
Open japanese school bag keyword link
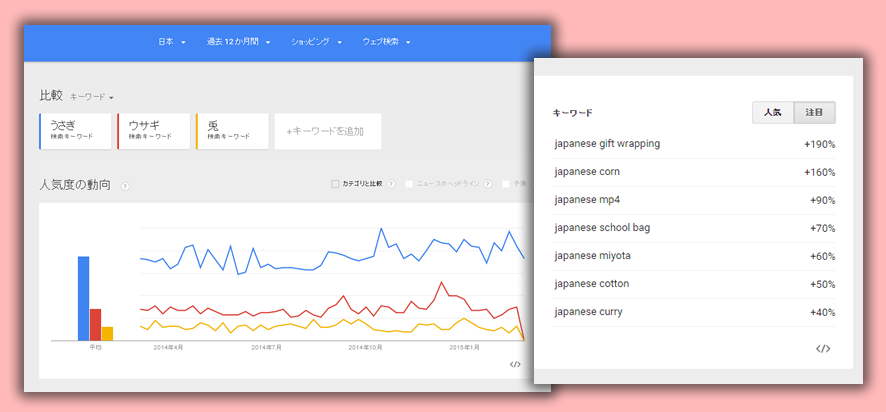point(602,228)
